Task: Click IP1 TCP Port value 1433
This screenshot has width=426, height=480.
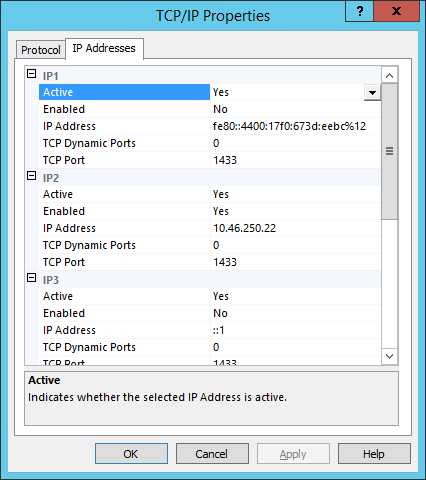Action: (295, 160)
